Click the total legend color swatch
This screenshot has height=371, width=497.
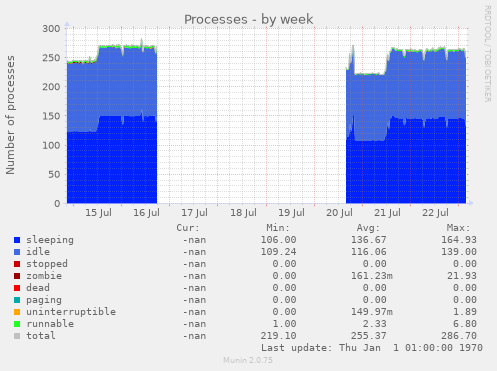click(17, 336)
